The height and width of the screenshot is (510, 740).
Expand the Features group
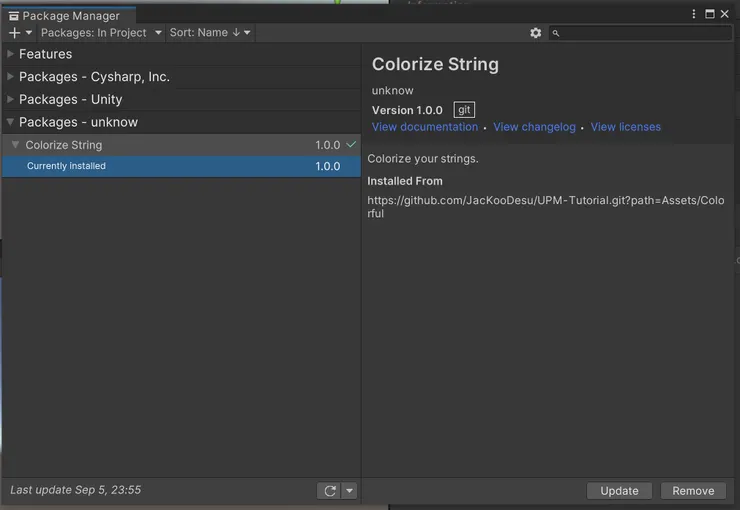[x=10, y=54]
